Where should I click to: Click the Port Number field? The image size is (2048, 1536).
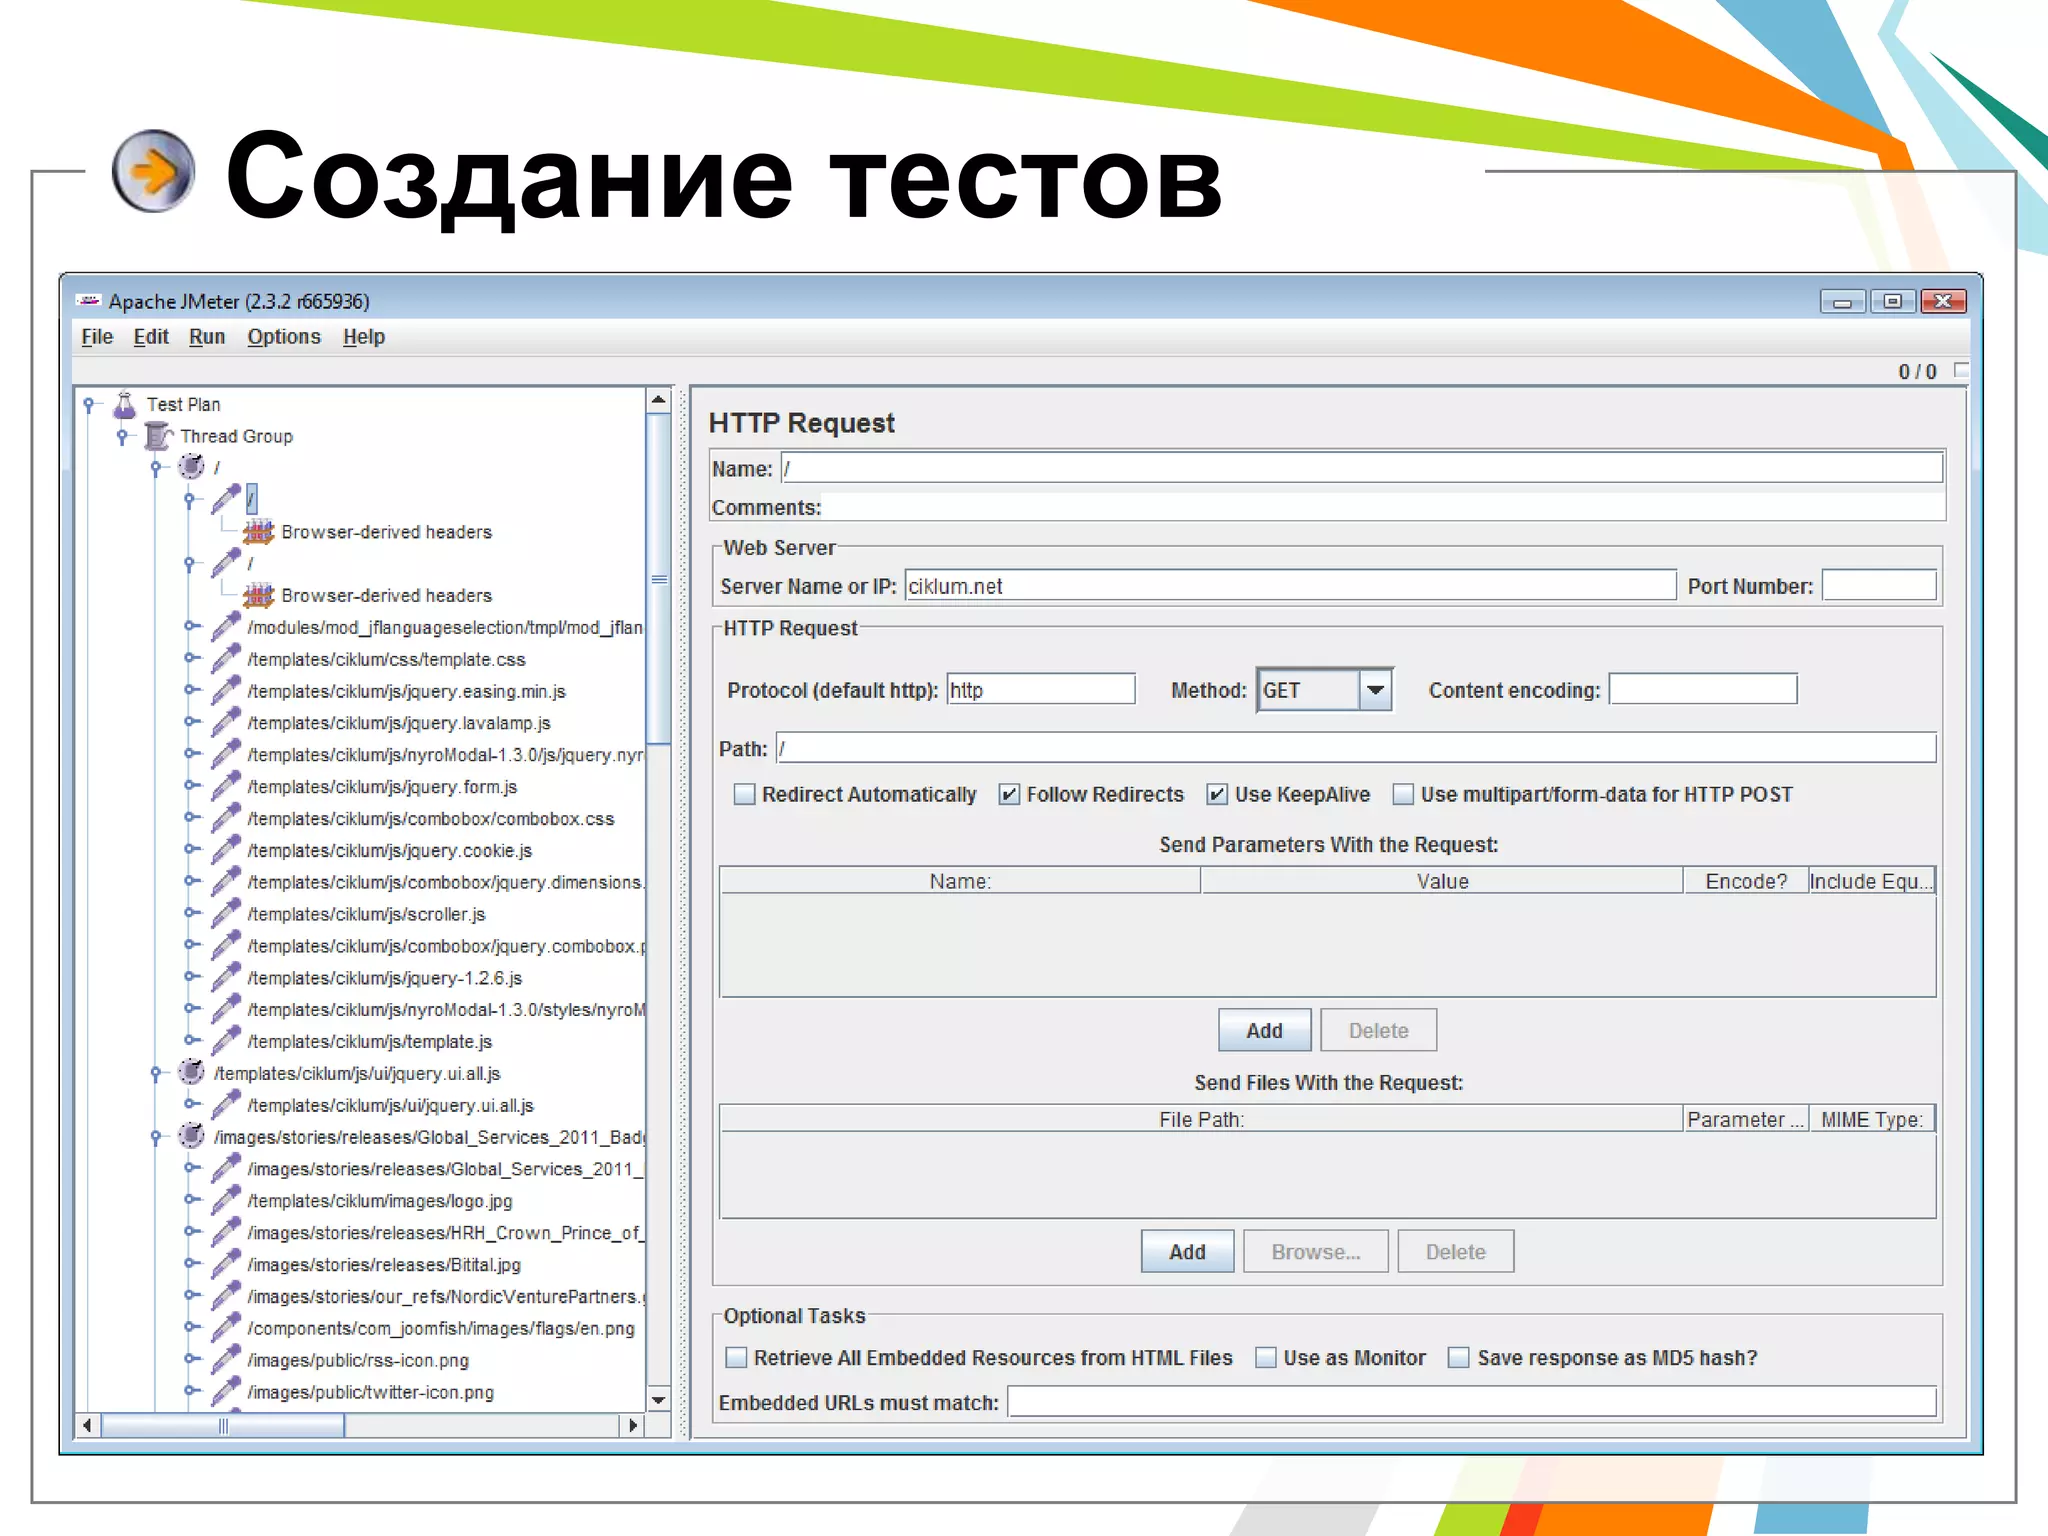coord(1879,585)
